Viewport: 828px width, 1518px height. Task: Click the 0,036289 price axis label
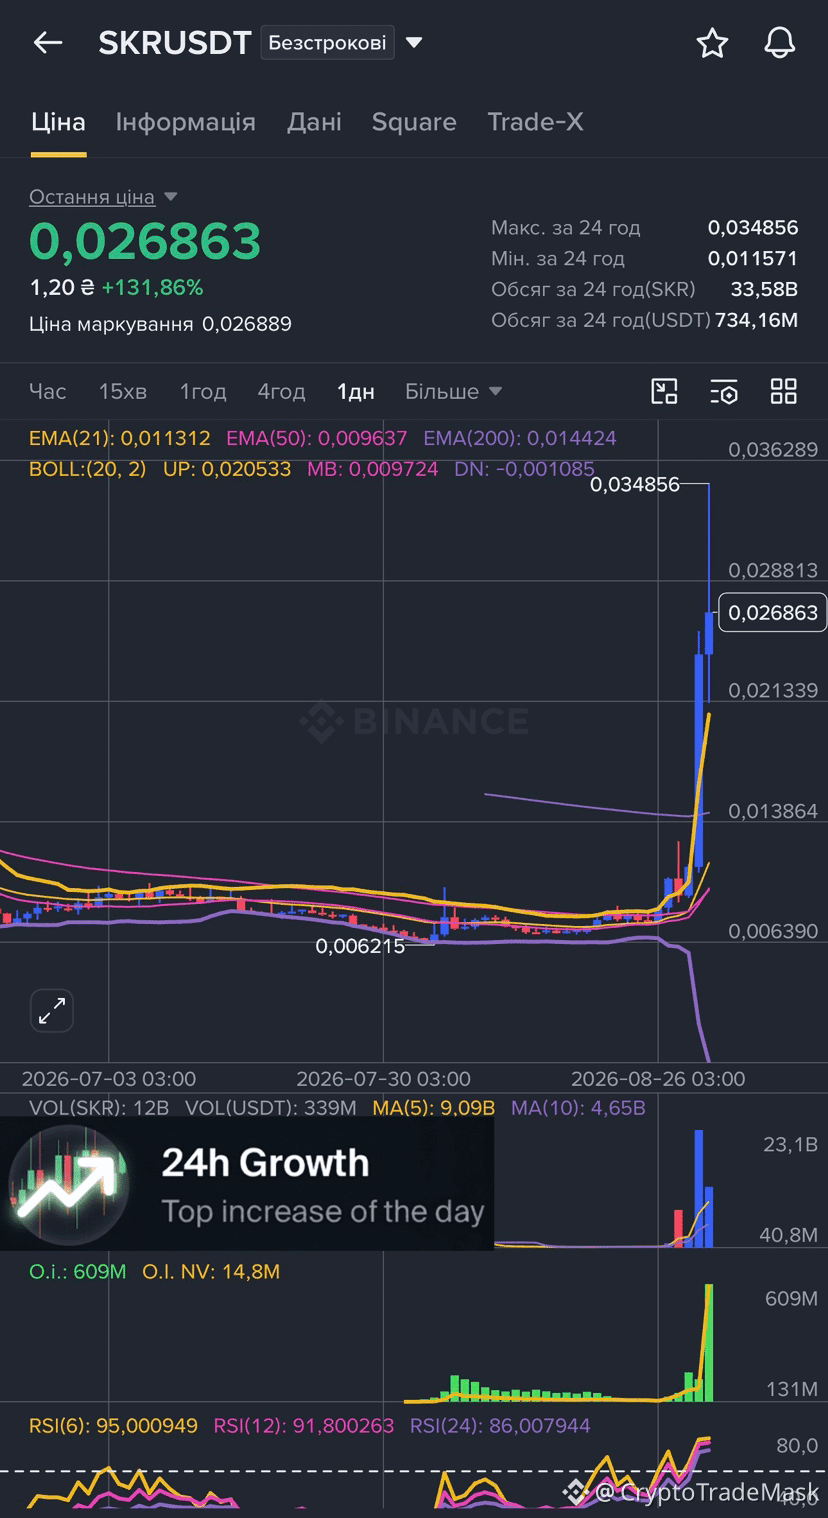coord(773,450)
